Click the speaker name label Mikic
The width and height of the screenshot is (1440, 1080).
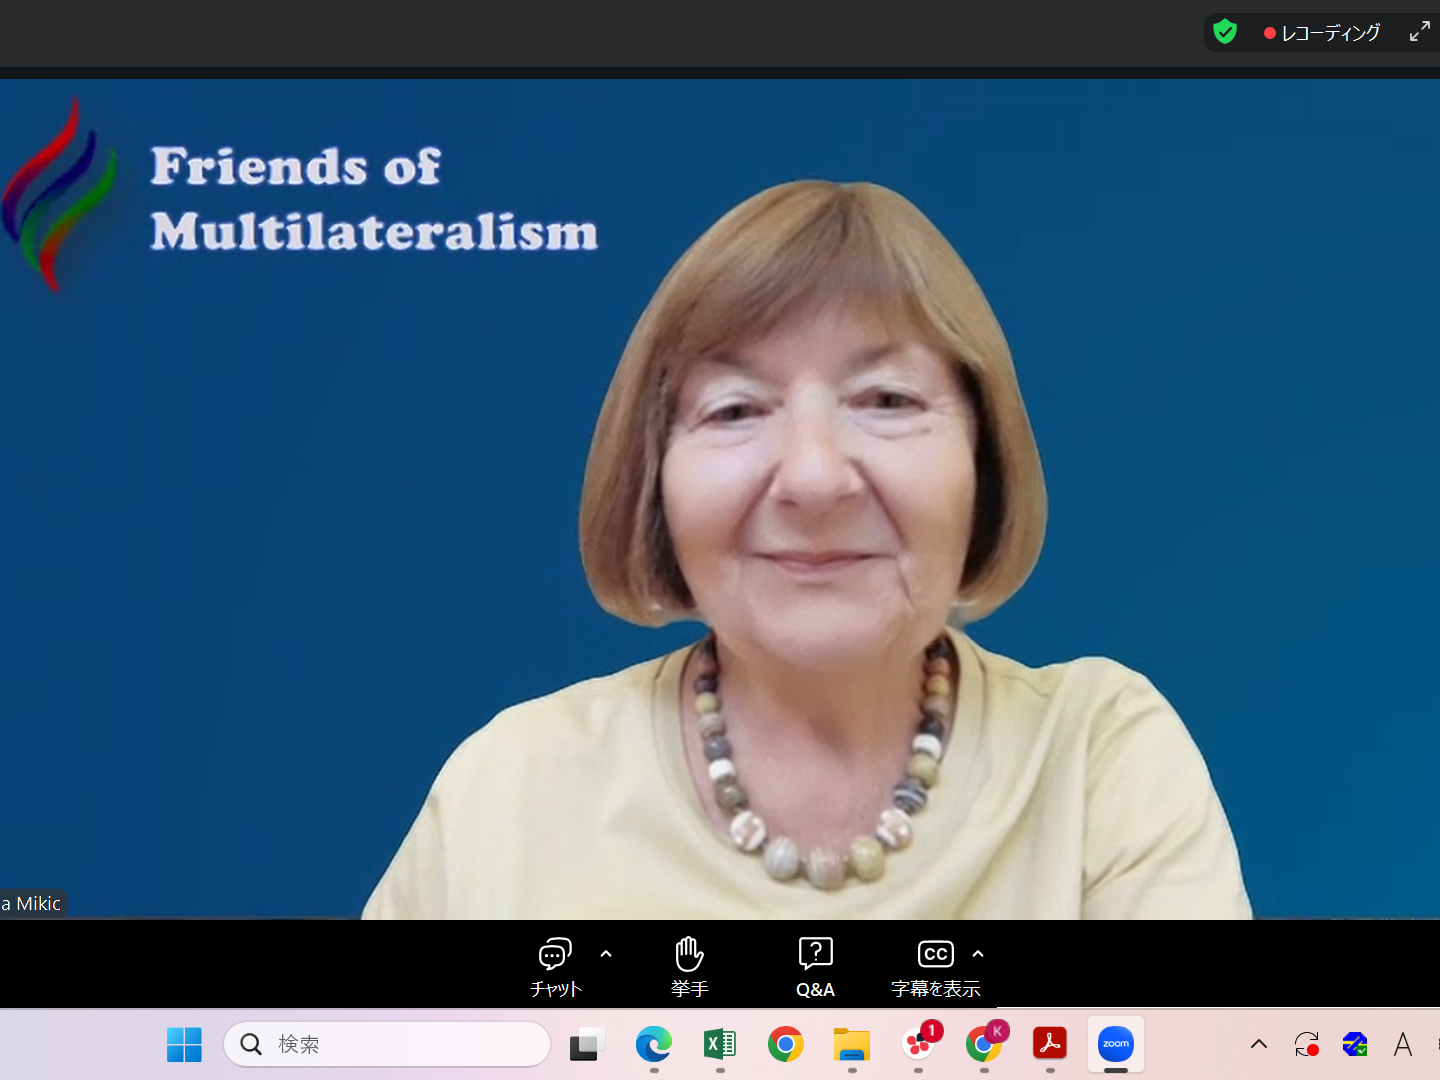click(32, 904)
